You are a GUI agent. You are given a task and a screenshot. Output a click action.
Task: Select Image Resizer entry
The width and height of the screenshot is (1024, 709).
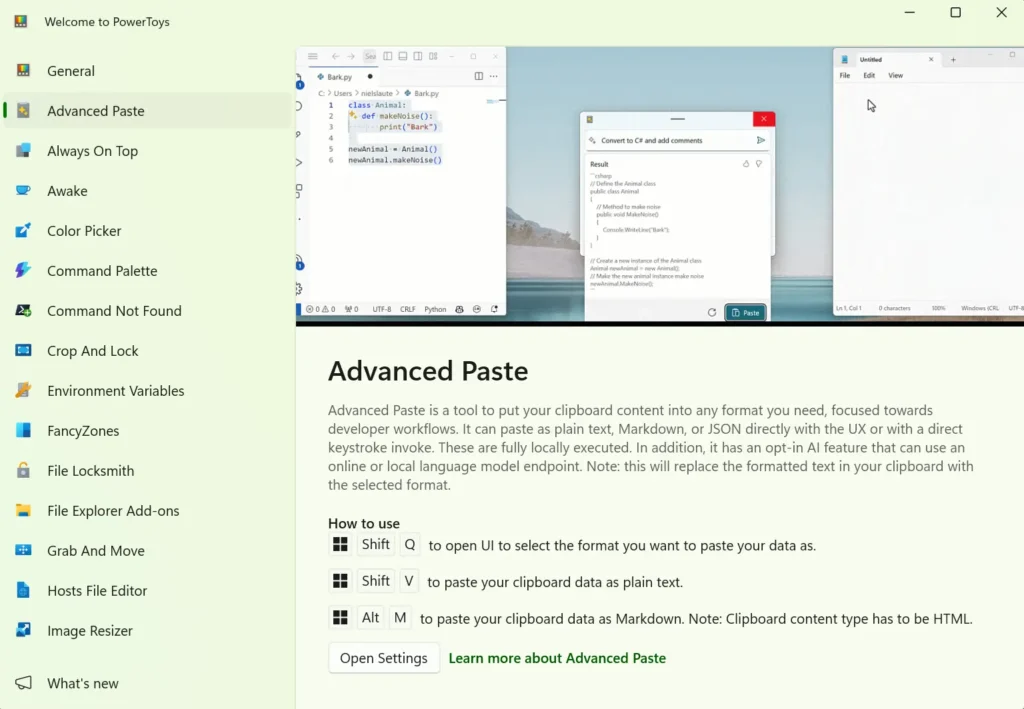tap(148, 630)
